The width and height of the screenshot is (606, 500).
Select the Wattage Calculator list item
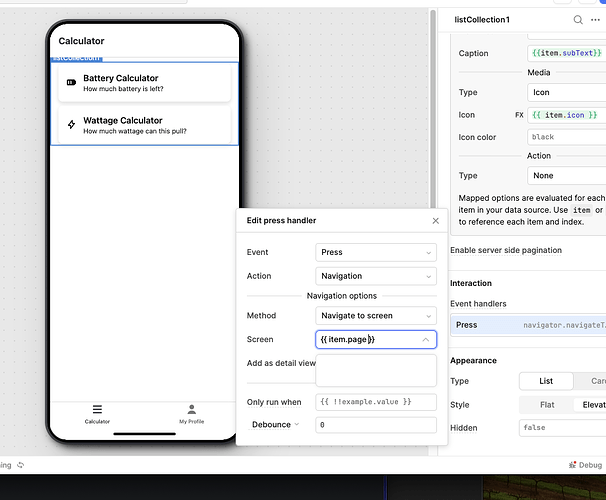click(x=145, y=125)
